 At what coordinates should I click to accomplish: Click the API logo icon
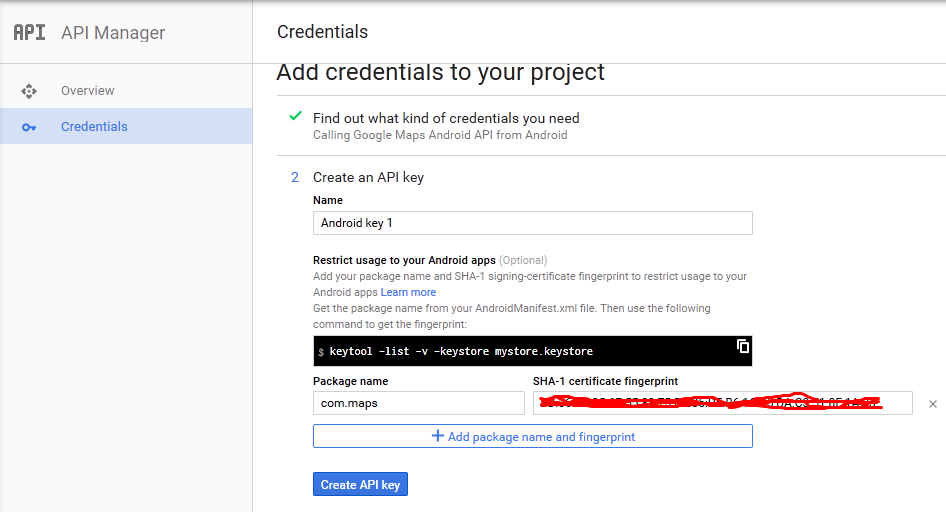click(29, 32)
